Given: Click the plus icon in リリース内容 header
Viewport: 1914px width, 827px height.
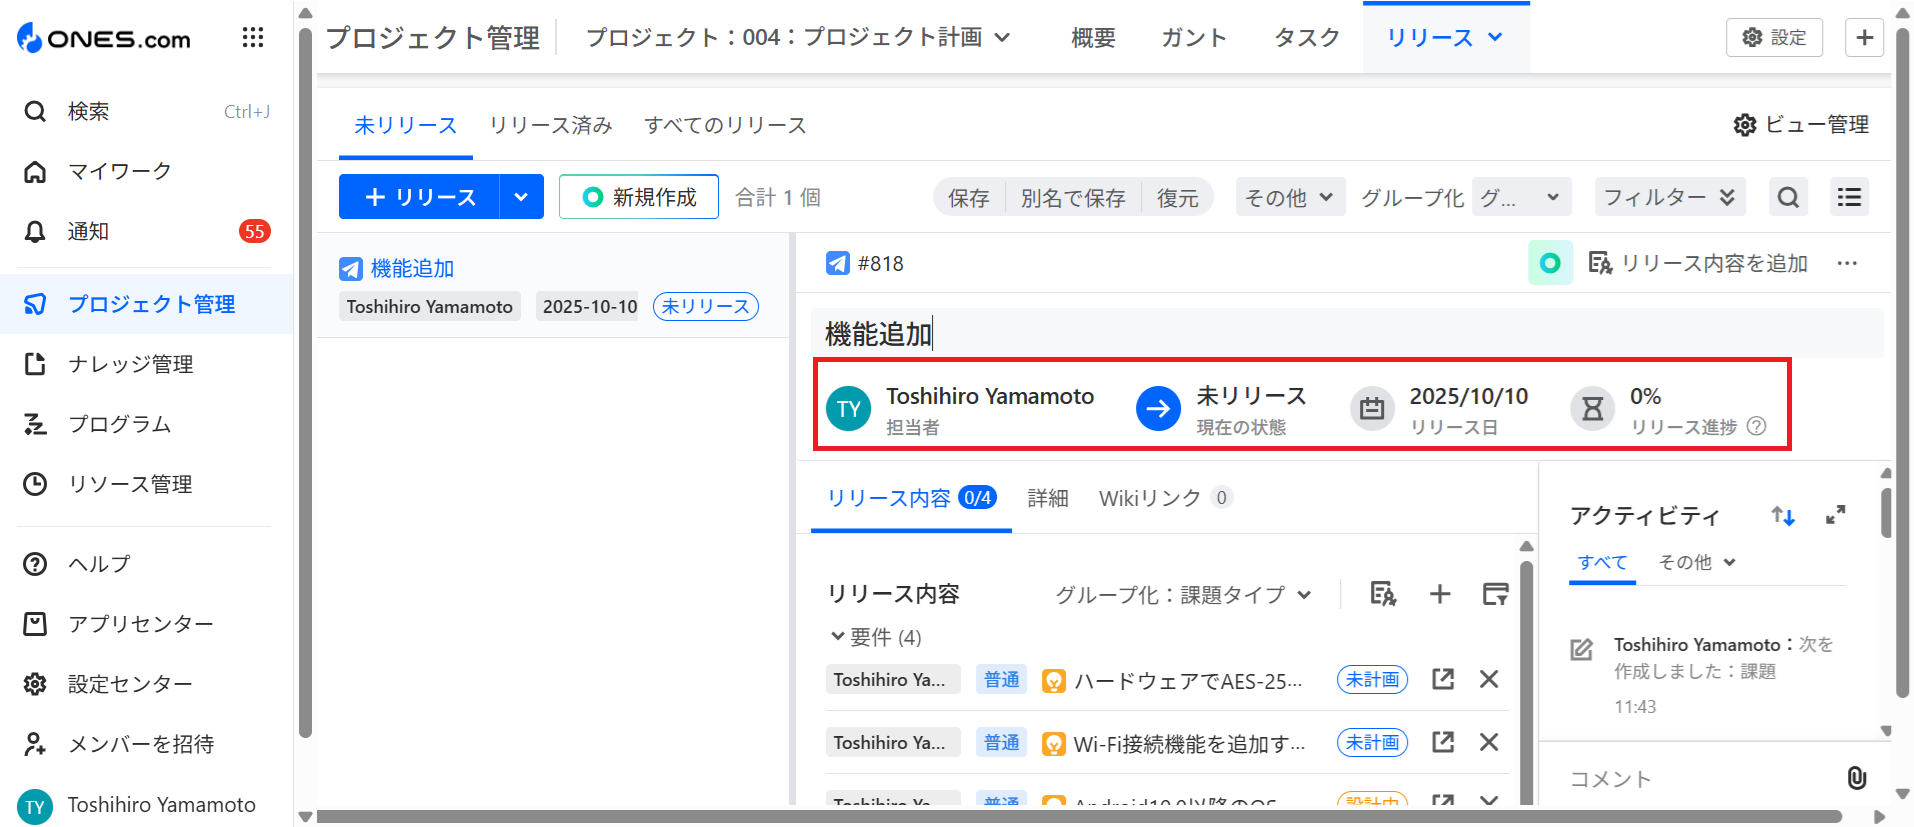Looking at the screenshot, I should tap(1440, 594).
